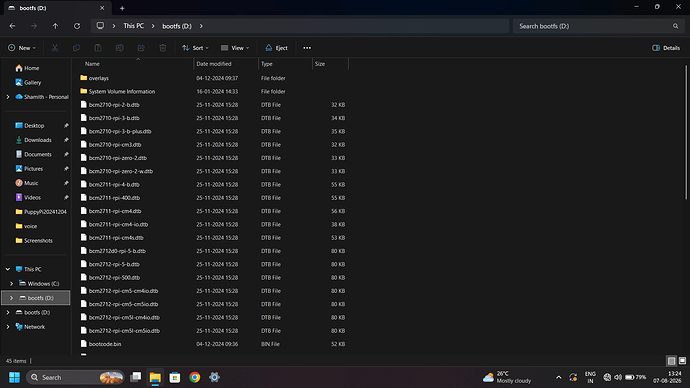Click the Cut toolbar icon
Screen dimensions: 690x388
[x=55, y=48]
